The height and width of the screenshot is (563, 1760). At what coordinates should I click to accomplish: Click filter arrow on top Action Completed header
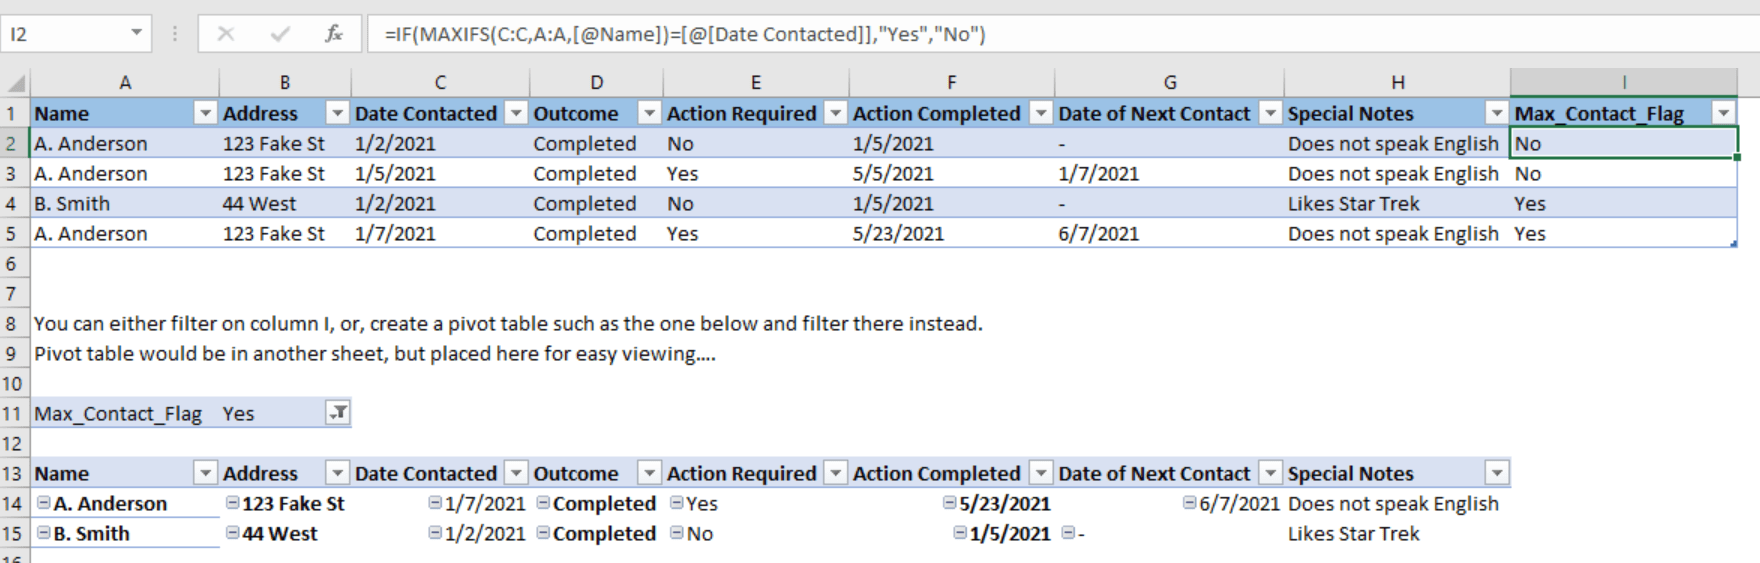(1041, 113)
